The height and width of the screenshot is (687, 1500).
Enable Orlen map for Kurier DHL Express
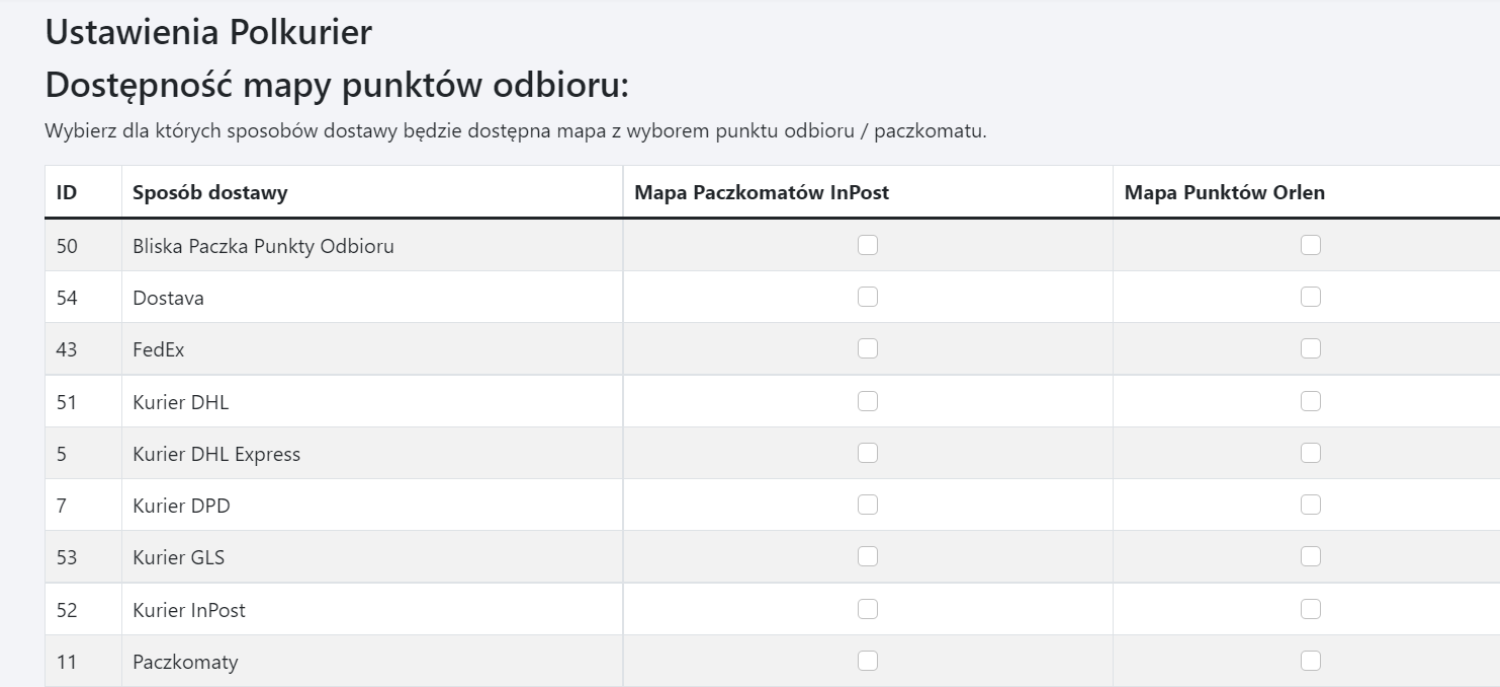pyautogui.click(x=1310, y=452)
